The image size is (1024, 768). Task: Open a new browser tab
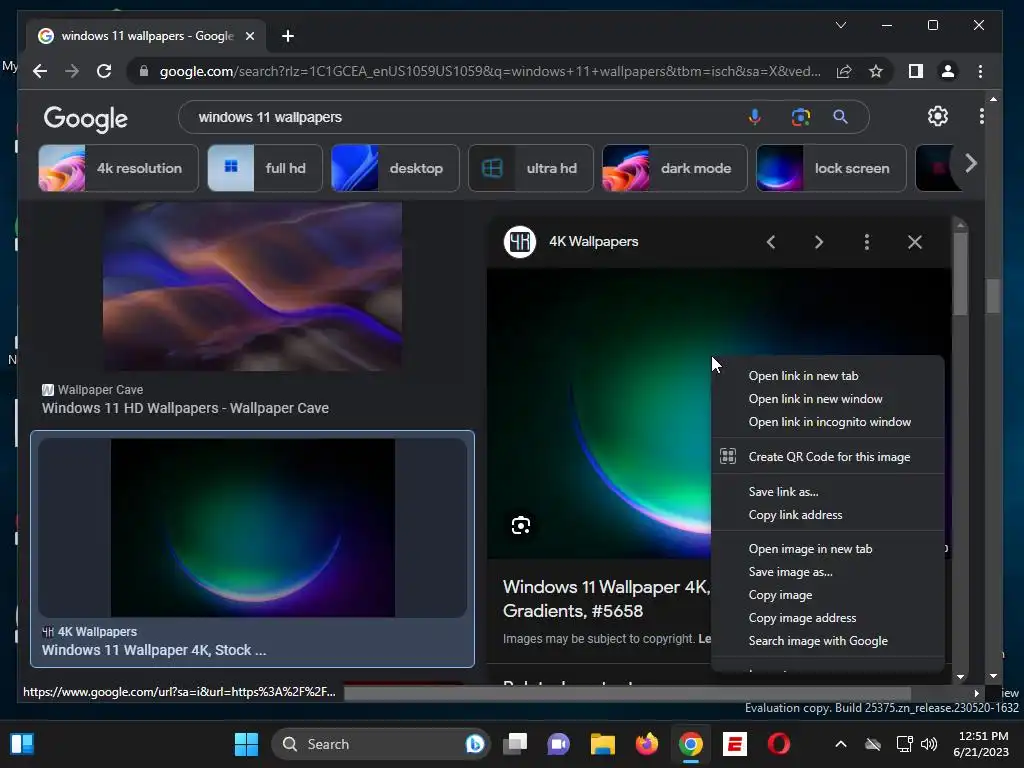click(x=288, y=36)
